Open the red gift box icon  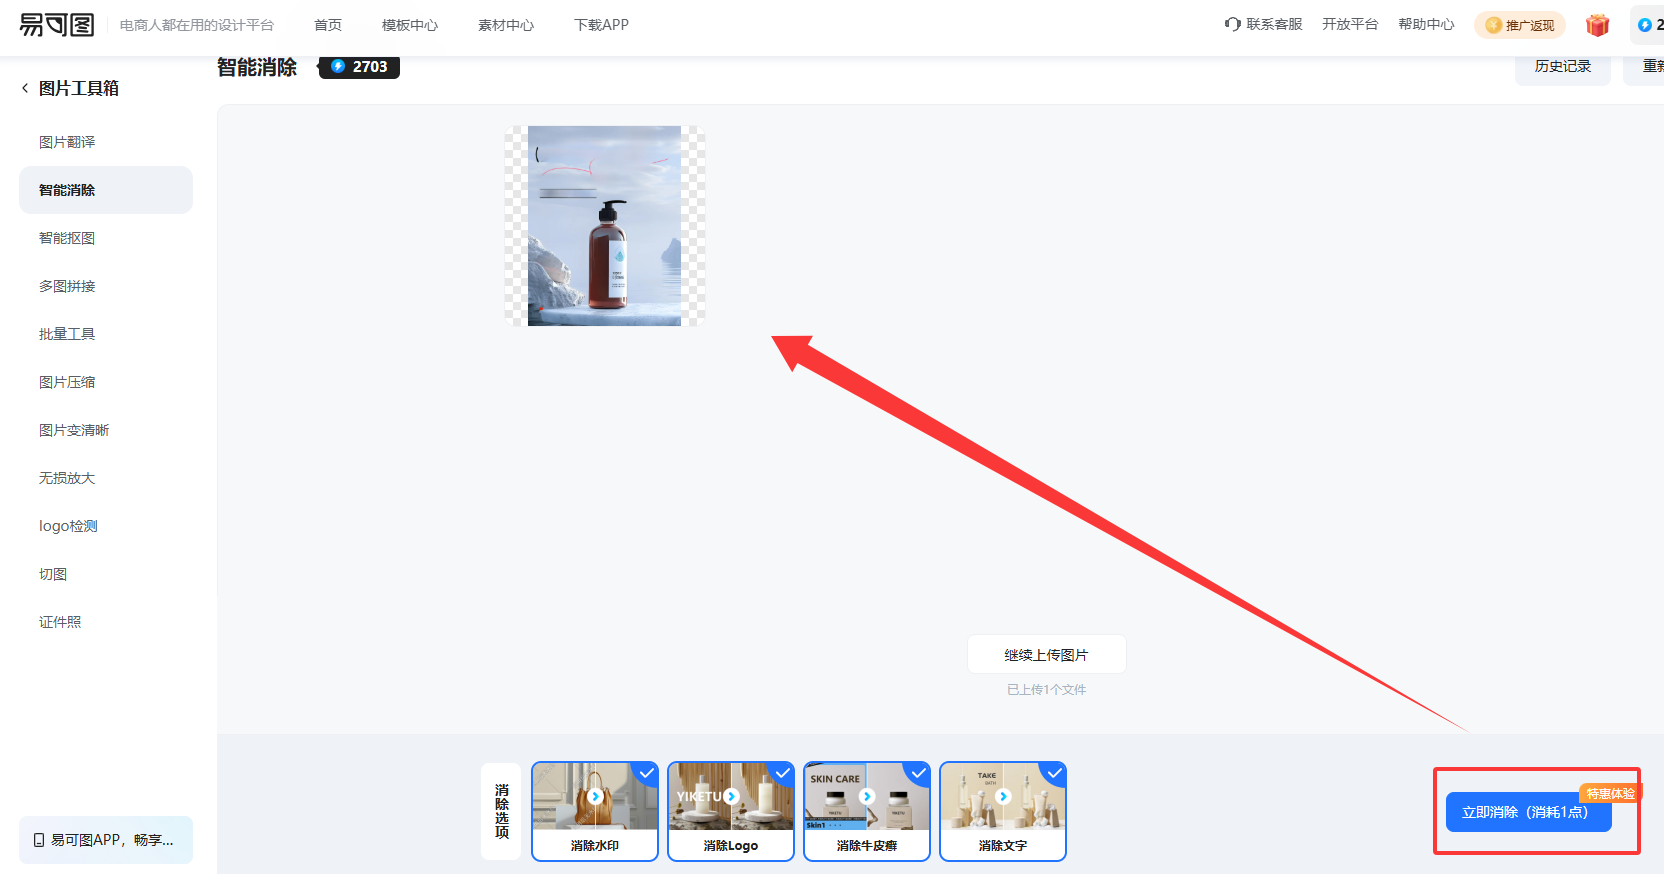[x=1597, y=25]
